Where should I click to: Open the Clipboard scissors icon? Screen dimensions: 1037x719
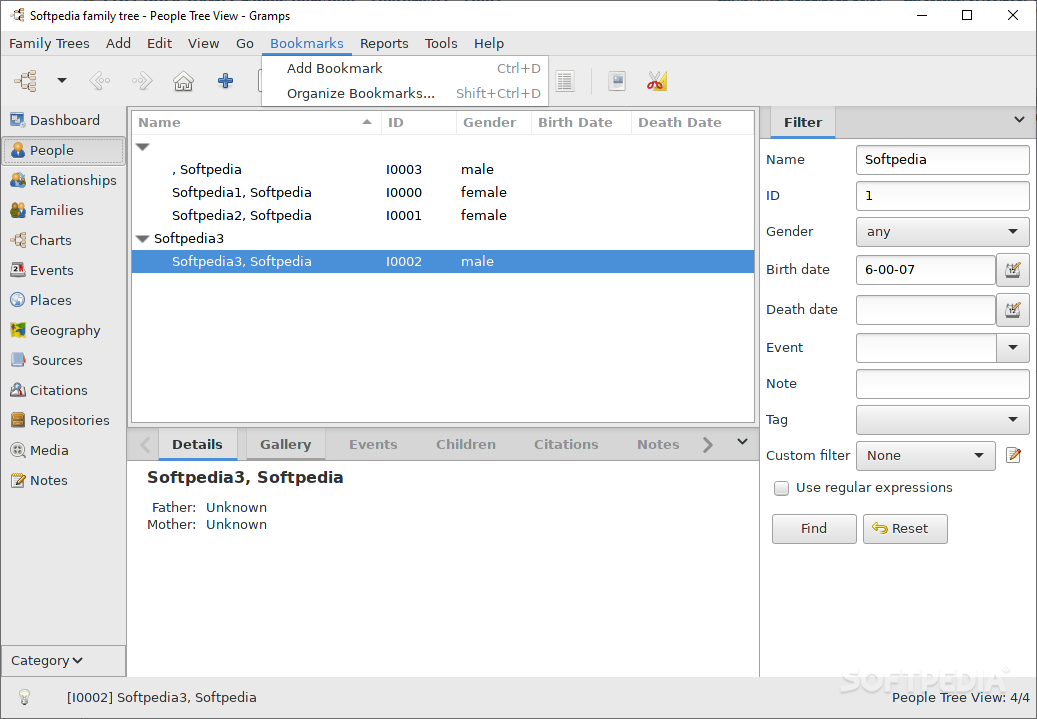(657, 81)
